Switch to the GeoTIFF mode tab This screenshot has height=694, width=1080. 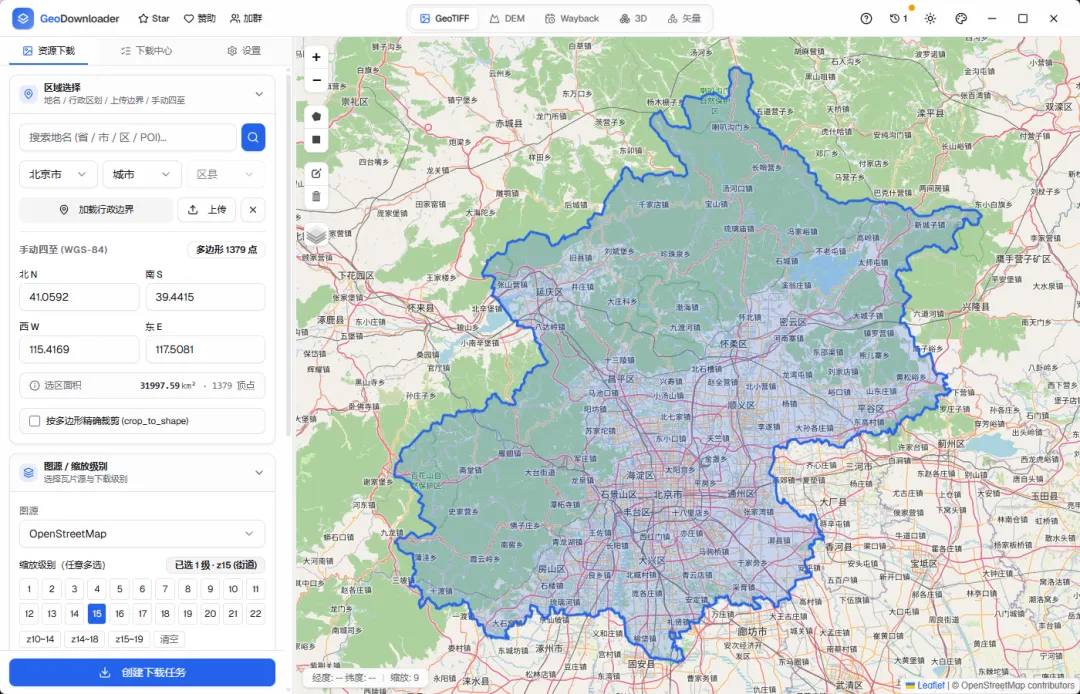(x=445, y=19)
